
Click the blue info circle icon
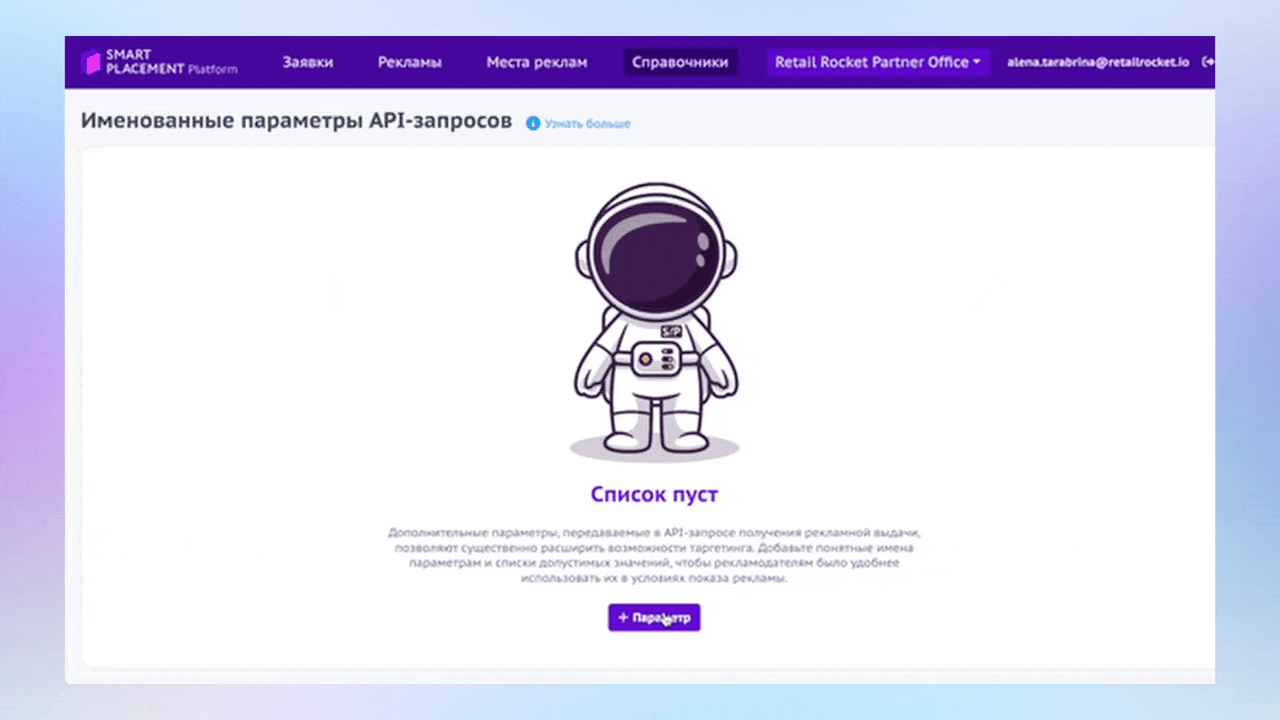coord(533,123)
